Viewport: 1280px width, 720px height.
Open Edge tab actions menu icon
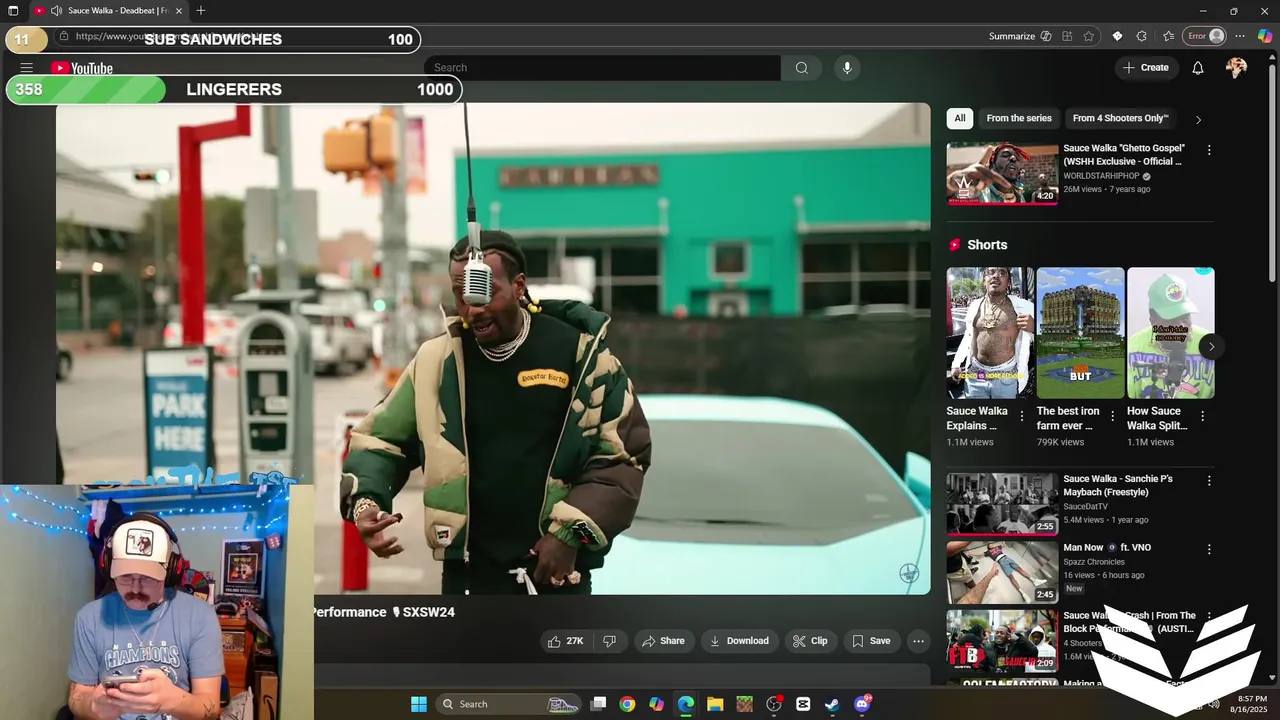[13, 11]
